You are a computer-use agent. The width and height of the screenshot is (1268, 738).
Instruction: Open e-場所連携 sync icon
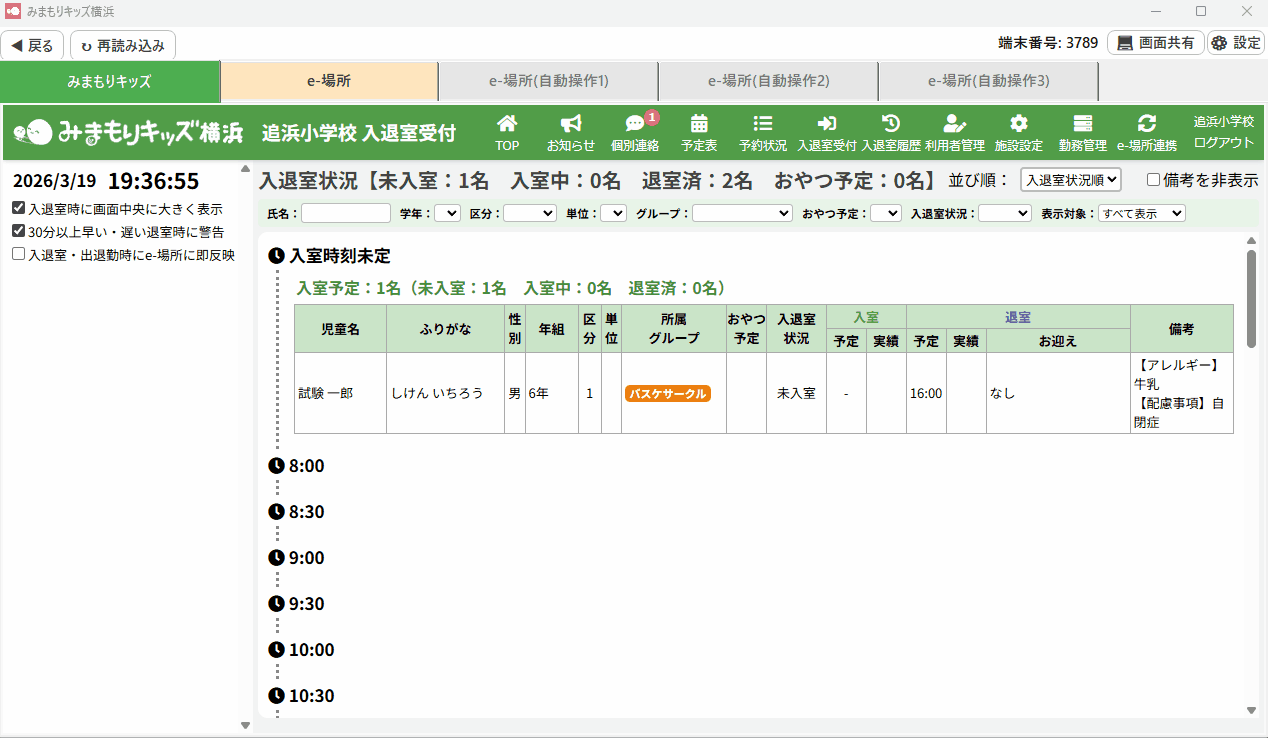(1147, 123)
